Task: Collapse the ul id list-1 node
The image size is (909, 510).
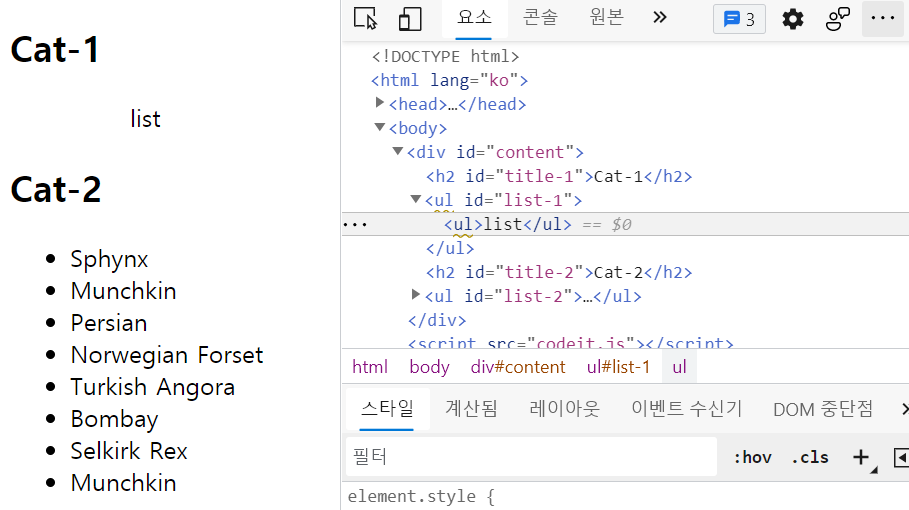Action: [416, 199]
